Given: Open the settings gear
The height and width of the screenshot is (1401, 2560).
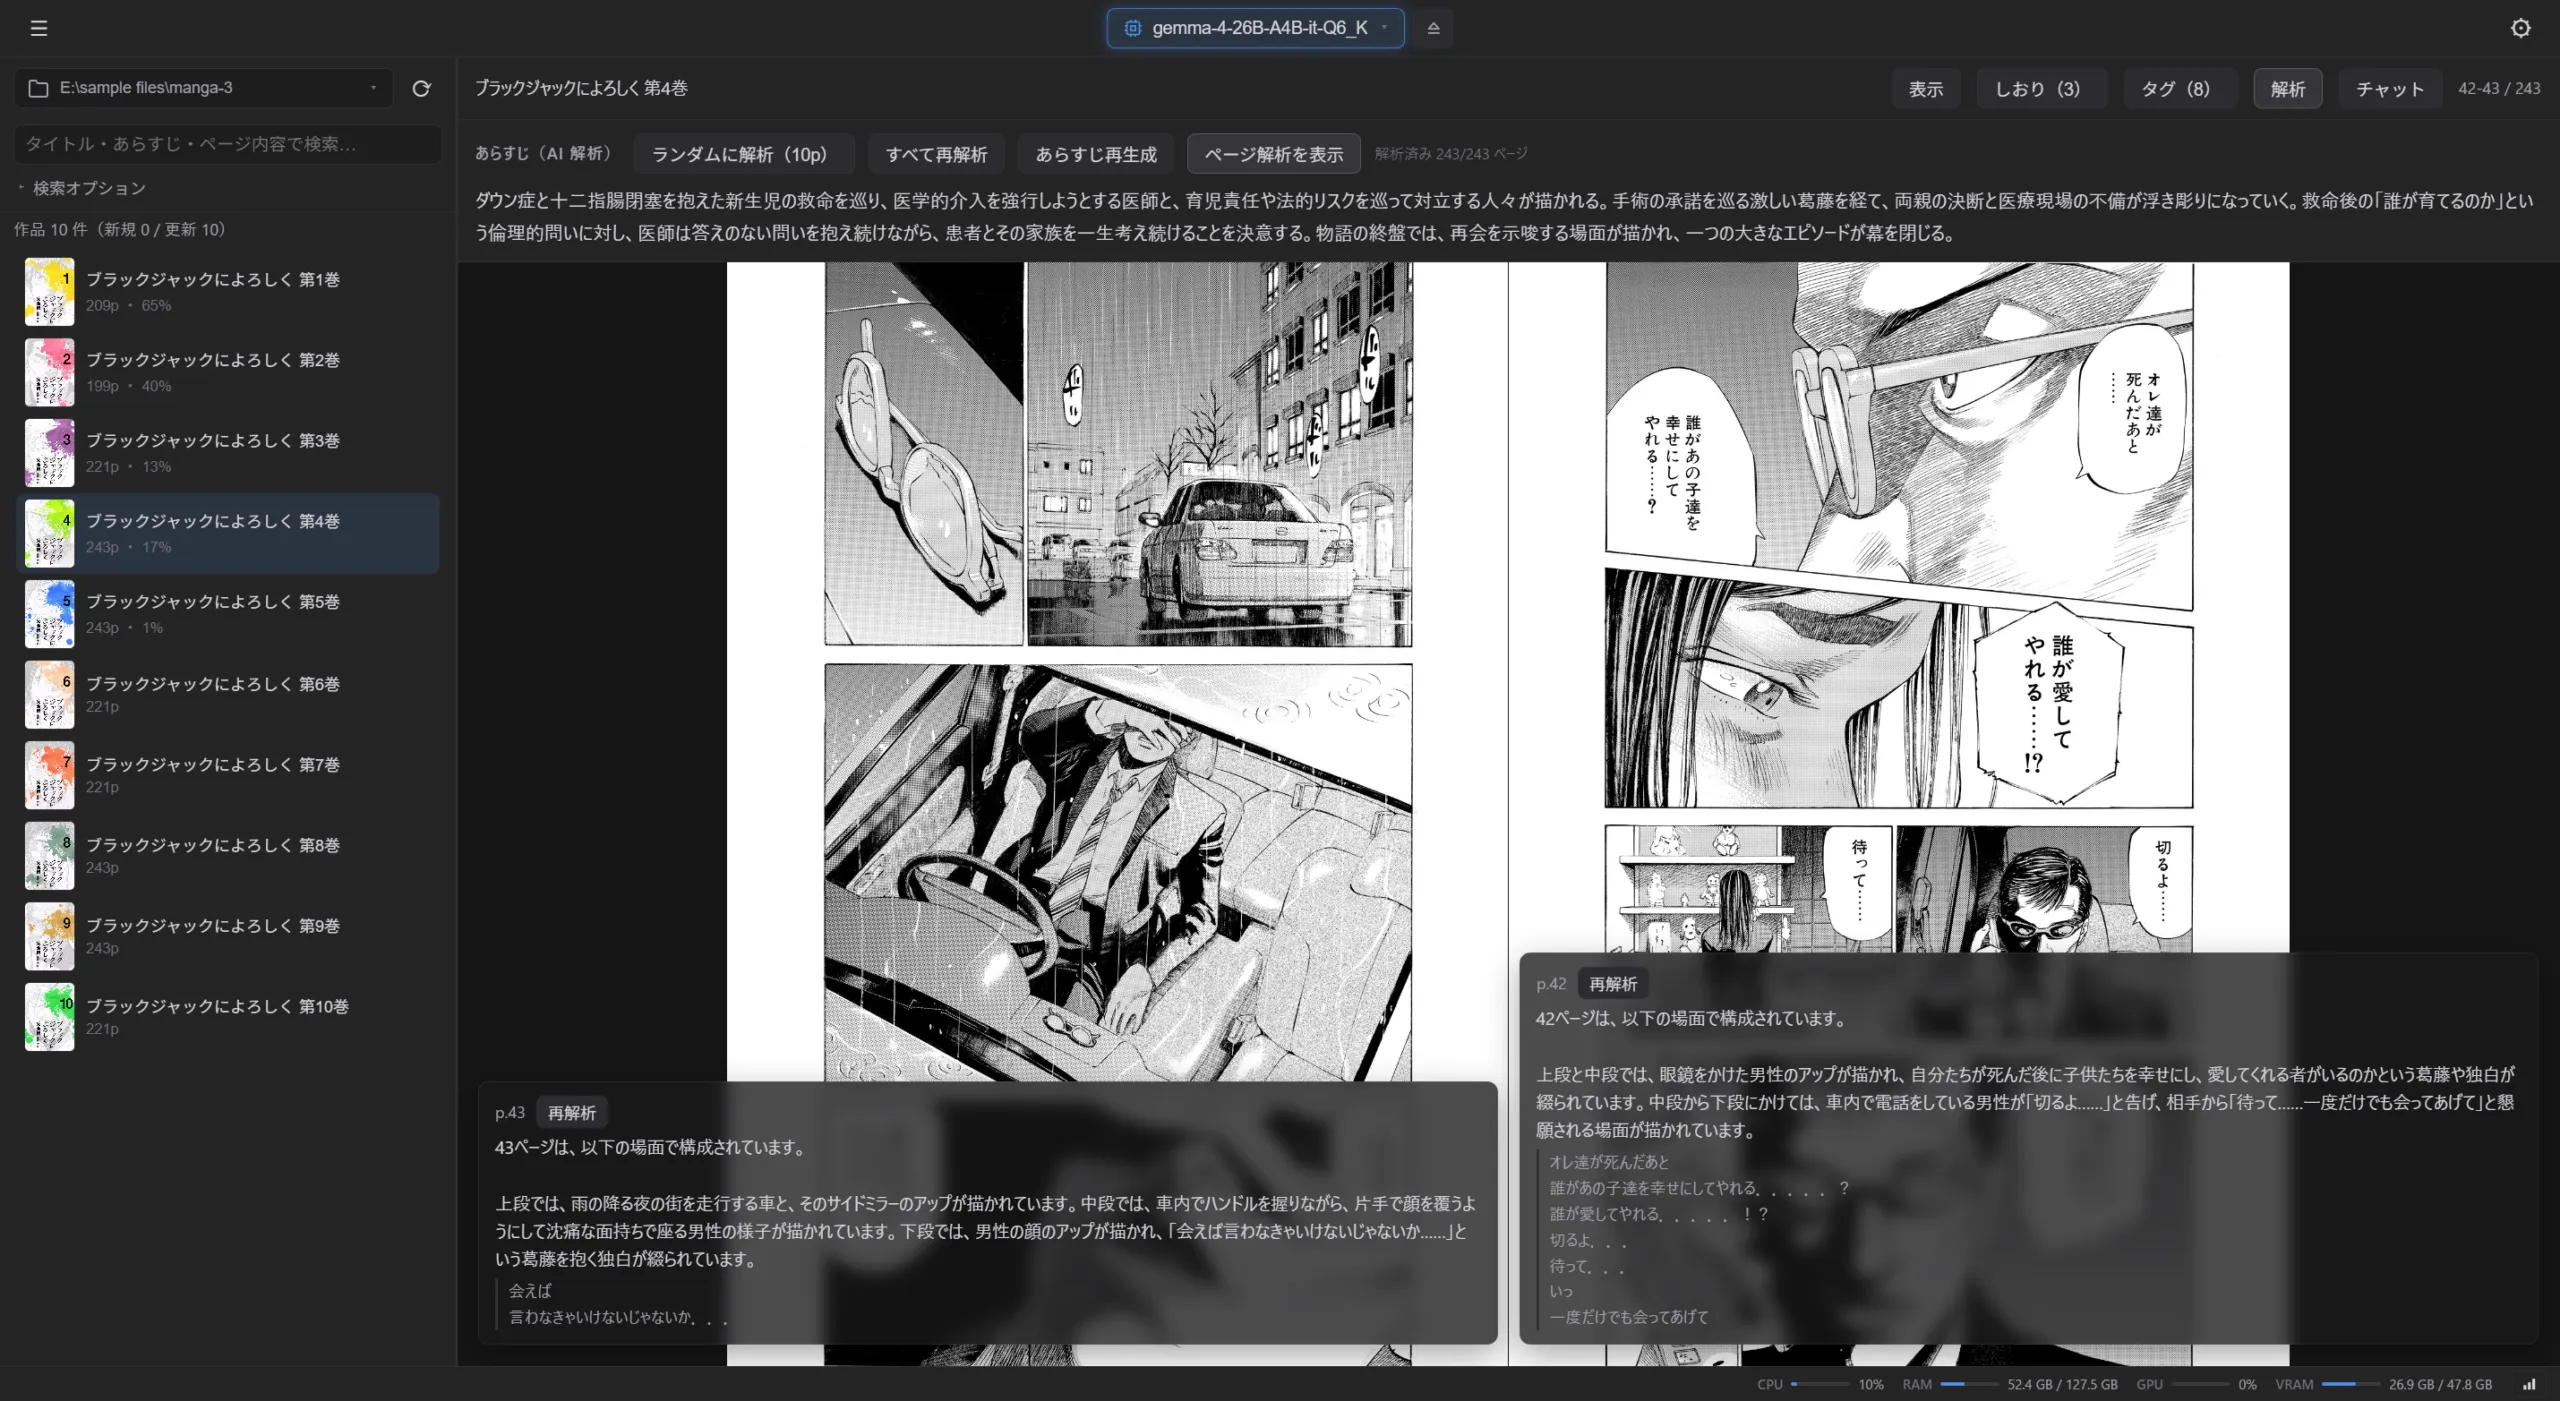Looking at the screenshot, I should (2520, 28).
